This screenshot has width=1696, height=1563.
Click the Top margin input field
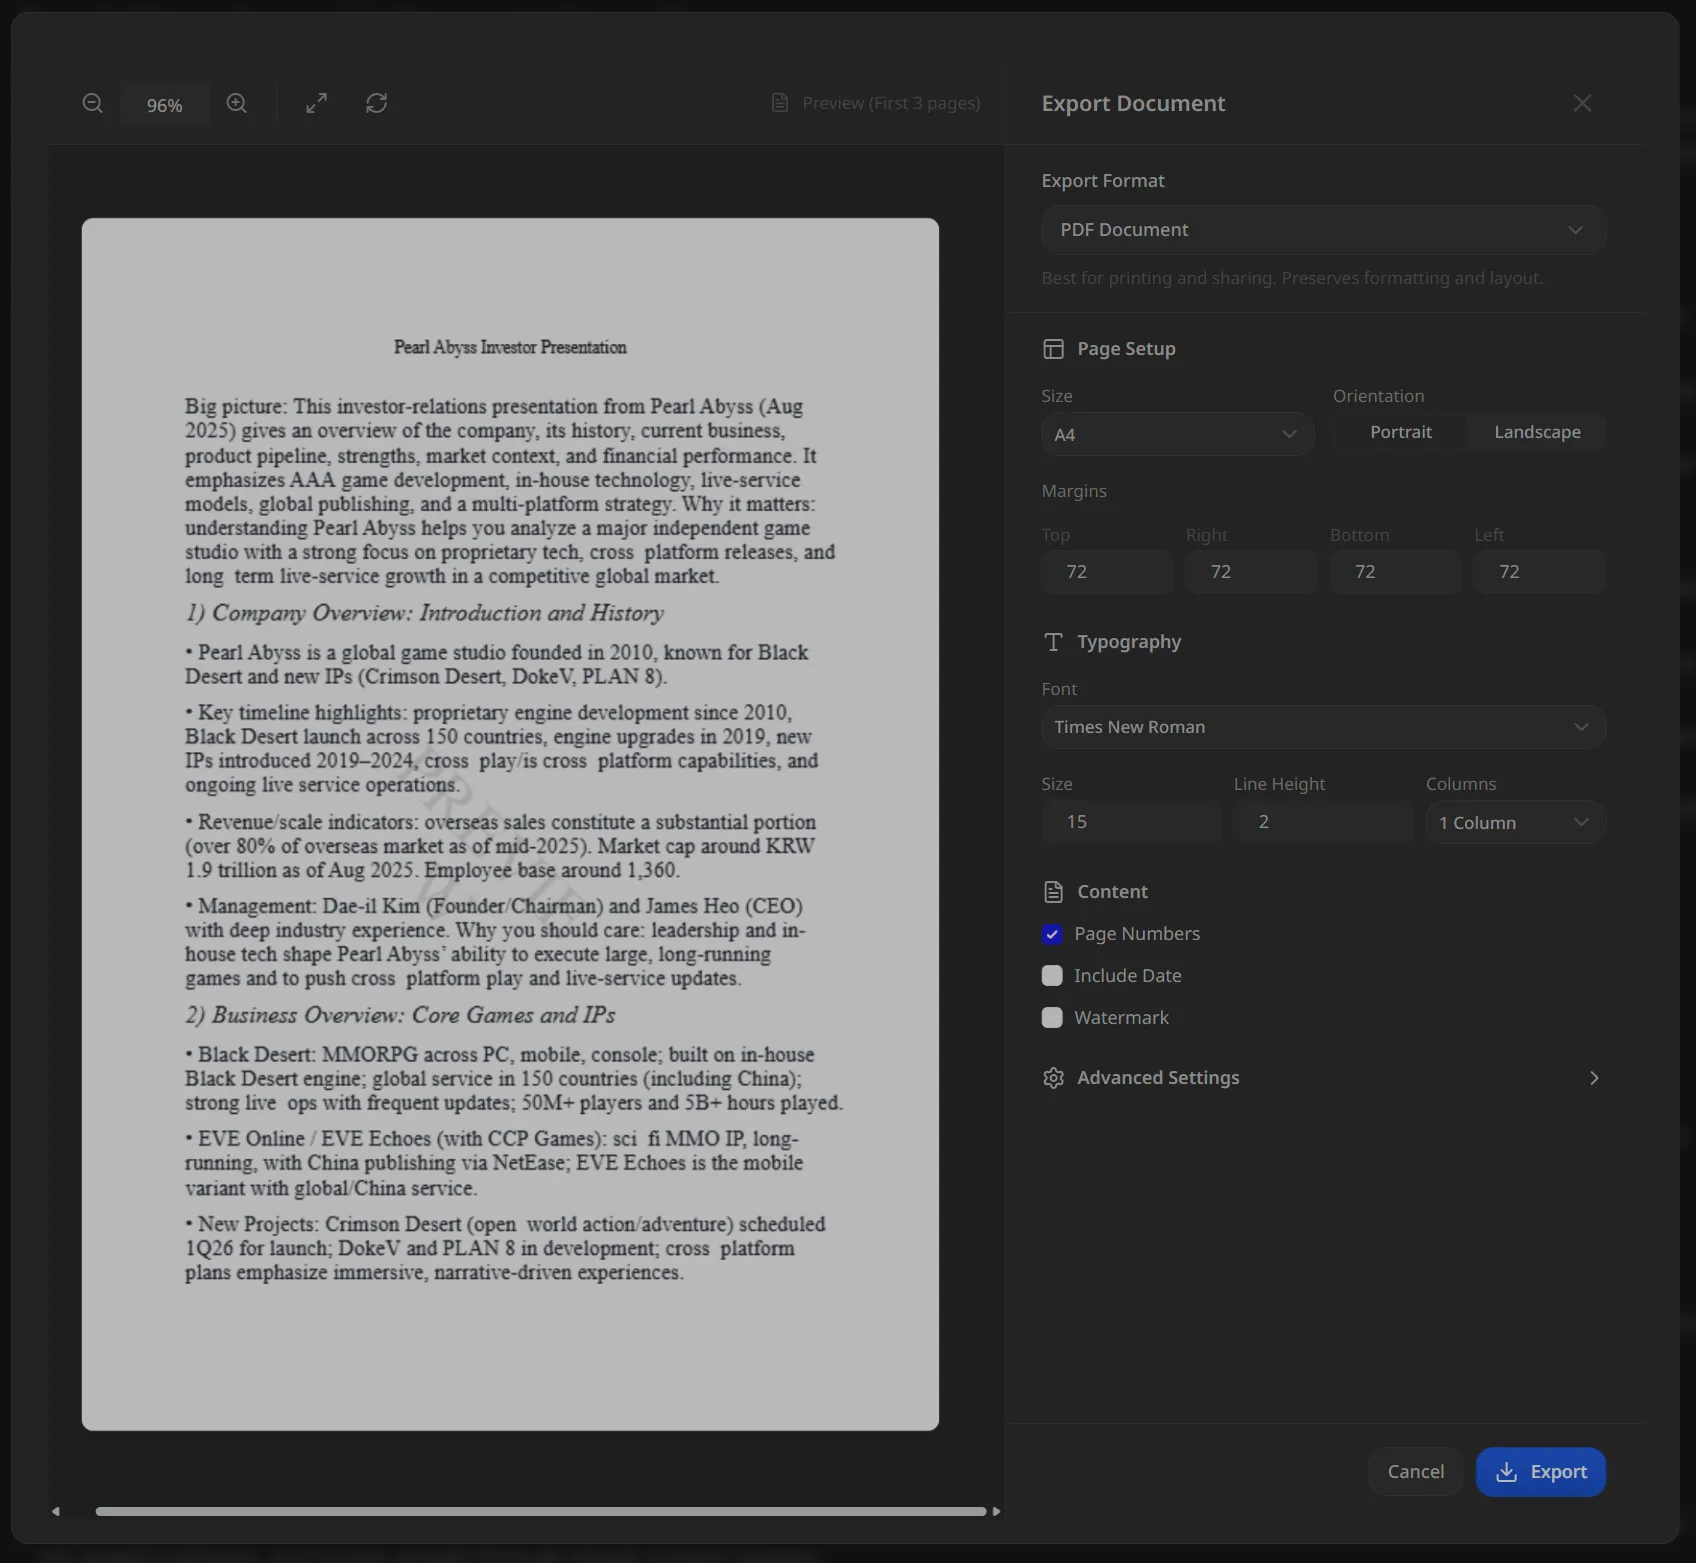(x=1107, y=572)
